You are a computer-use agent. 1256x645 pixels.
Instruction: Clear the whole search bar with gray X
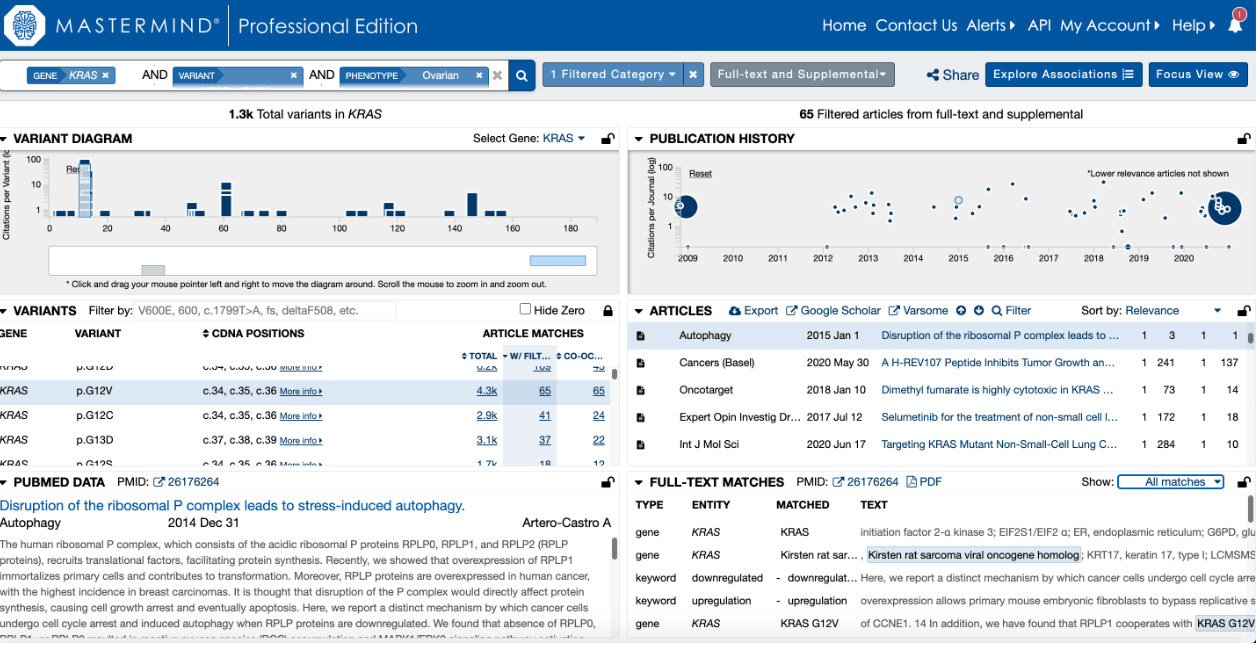[498, 75]
